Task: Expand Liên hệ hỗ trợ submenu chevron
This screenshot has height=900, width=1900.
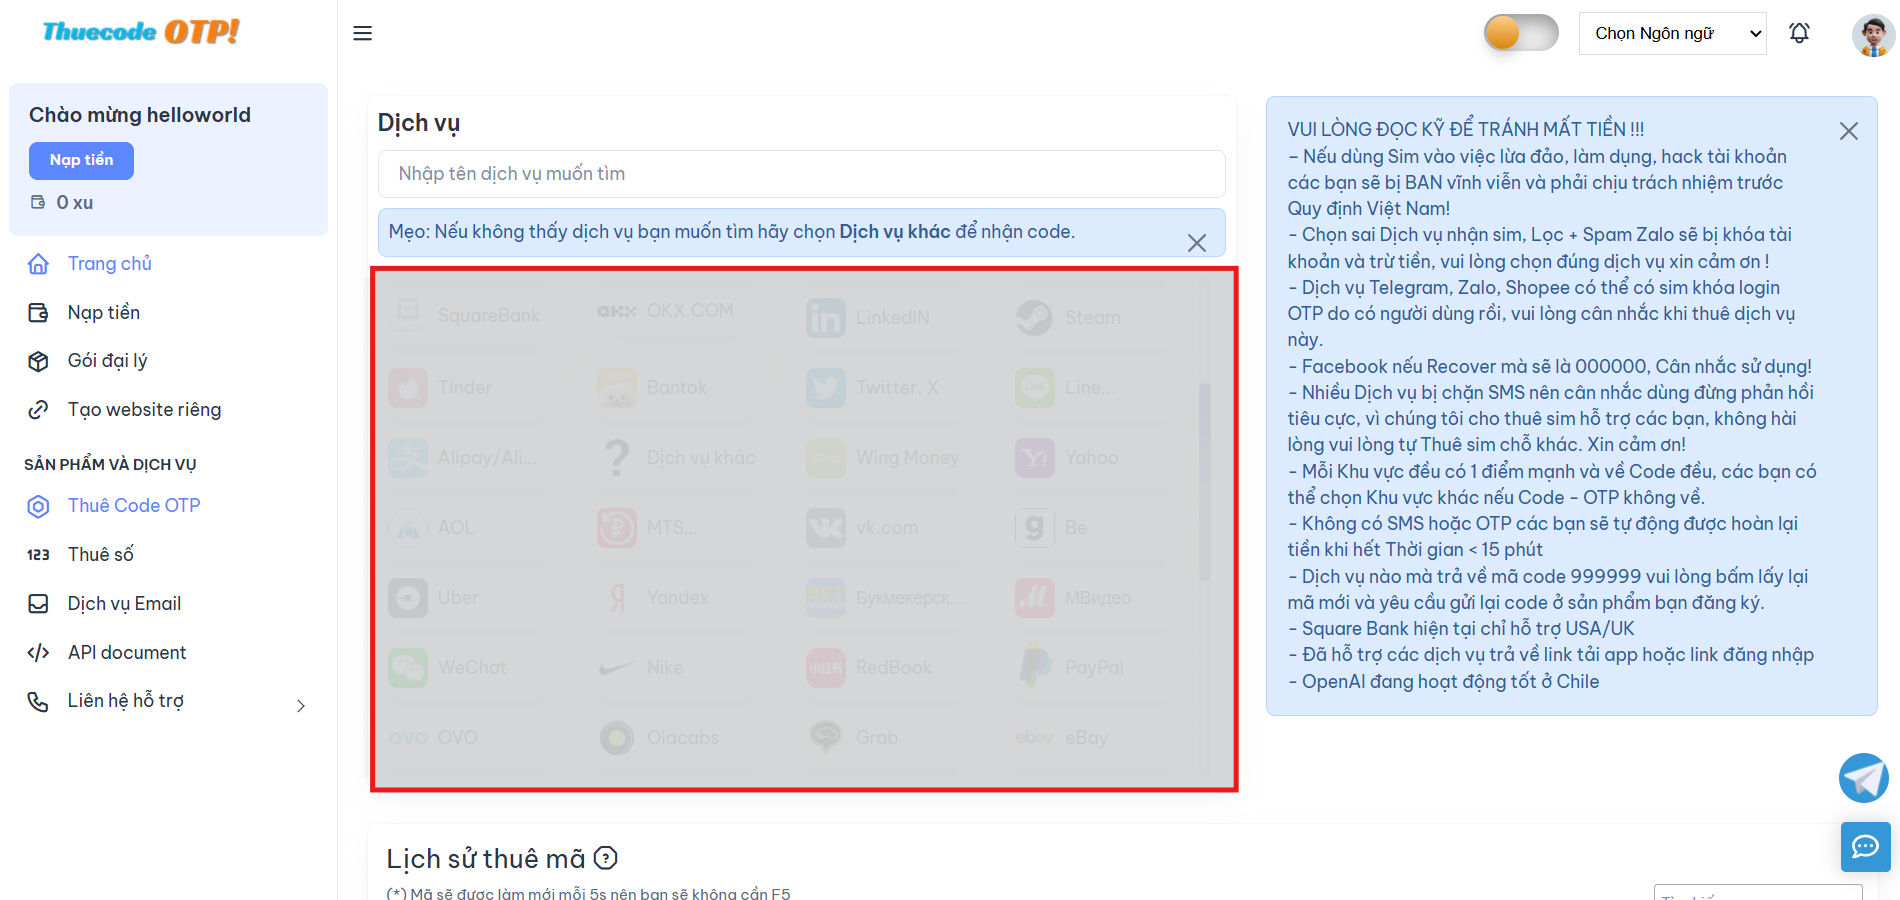Action: pyautogui.click(x=301, y=706)
